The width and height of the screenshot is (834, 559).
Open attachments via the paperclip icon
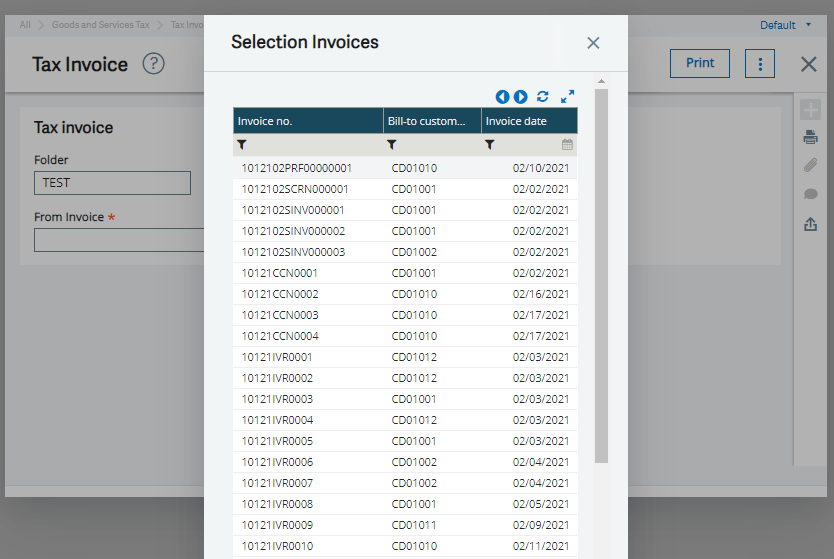pos(810,165)
